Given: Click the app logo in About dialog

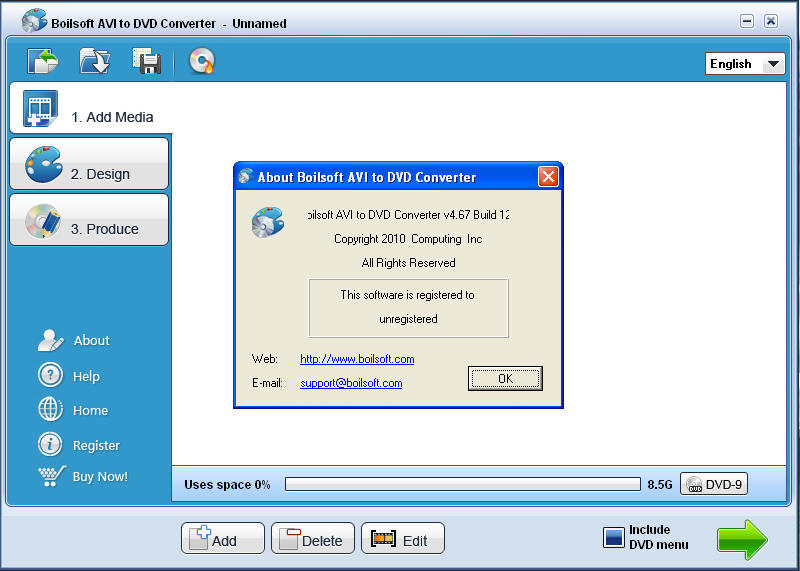Looking at the screenshot, I should point(268,222).
